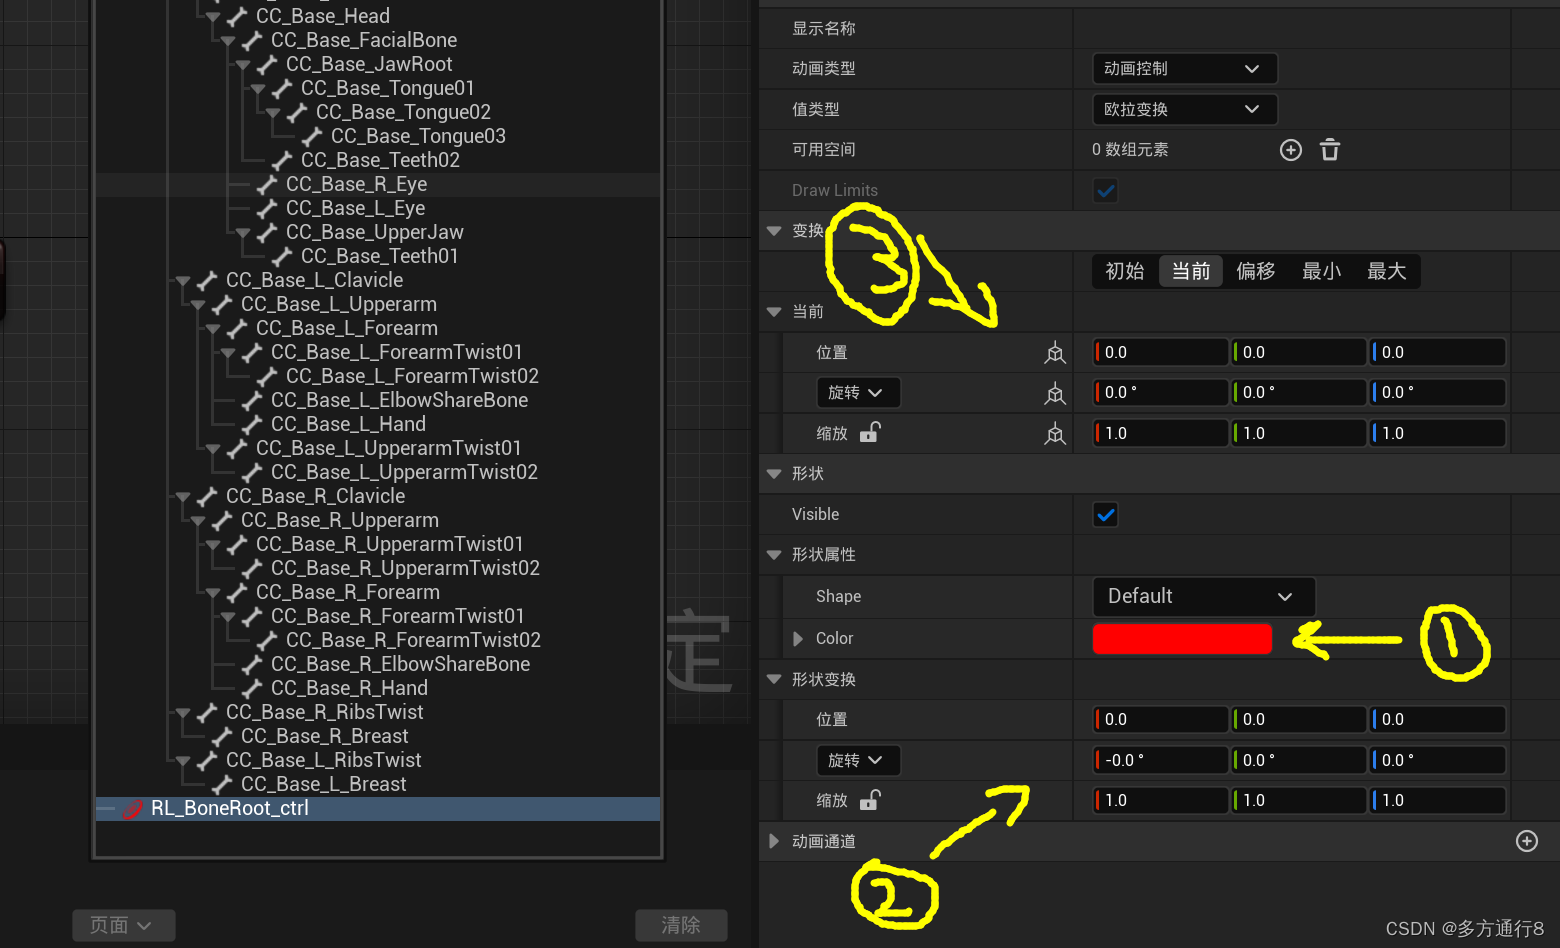Expand the Color property row
The width and height of the screenshot is (1560, 948).
coord(798,638)
